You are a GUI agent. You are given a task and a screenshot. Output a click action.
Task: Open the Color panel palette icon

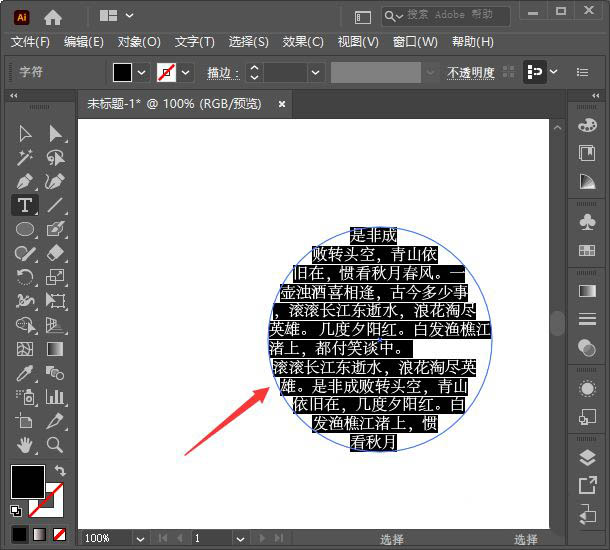click(x=587, y=125)
